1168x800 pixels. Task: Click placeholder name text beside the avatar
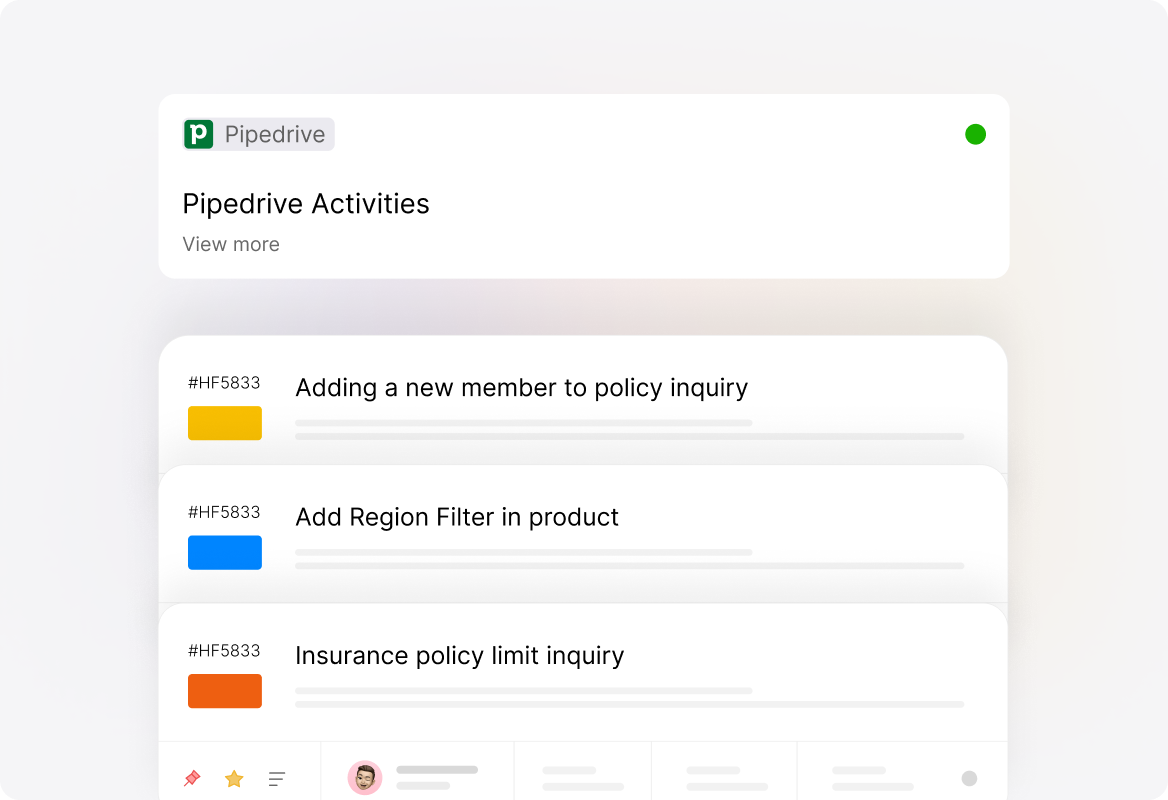pos(437,770)
